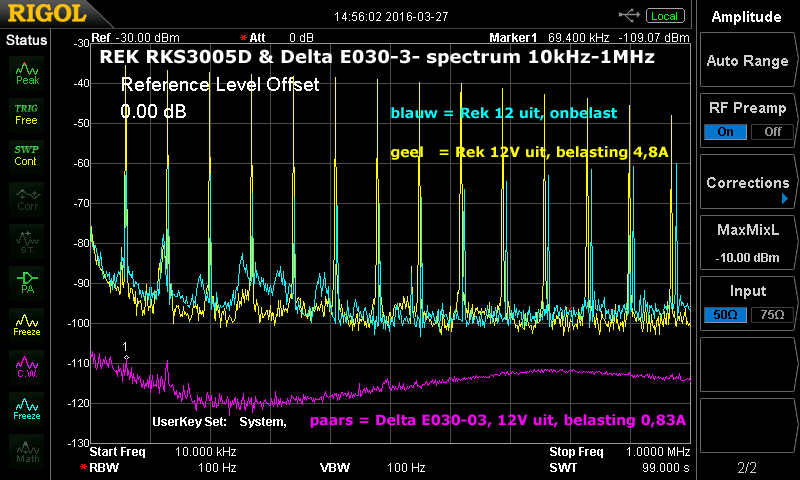The image size is (800, 480).
Task: Click the yellow 'geel = Rek 12V uit' legend
Action: [x=529, y=152]
